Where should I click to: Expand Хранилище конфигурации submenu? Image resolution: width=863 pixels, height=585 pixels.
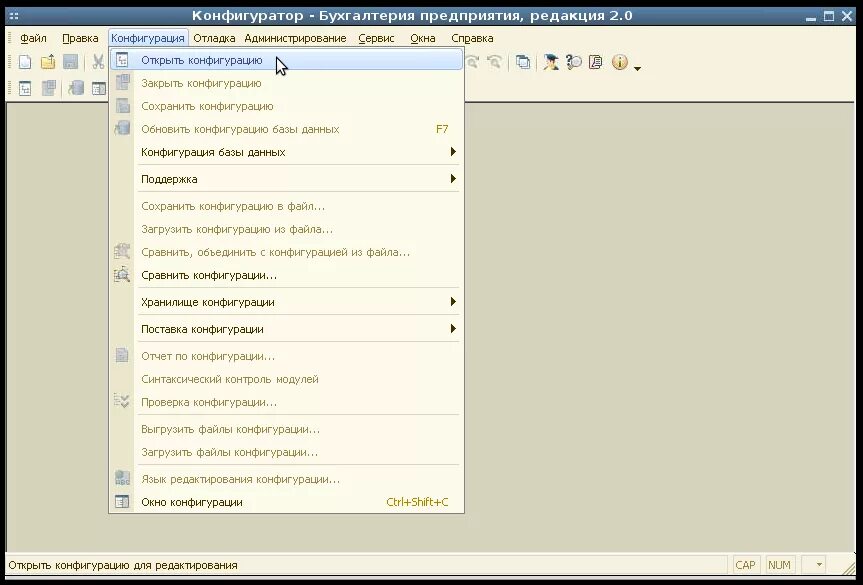[x=286, y=302]
